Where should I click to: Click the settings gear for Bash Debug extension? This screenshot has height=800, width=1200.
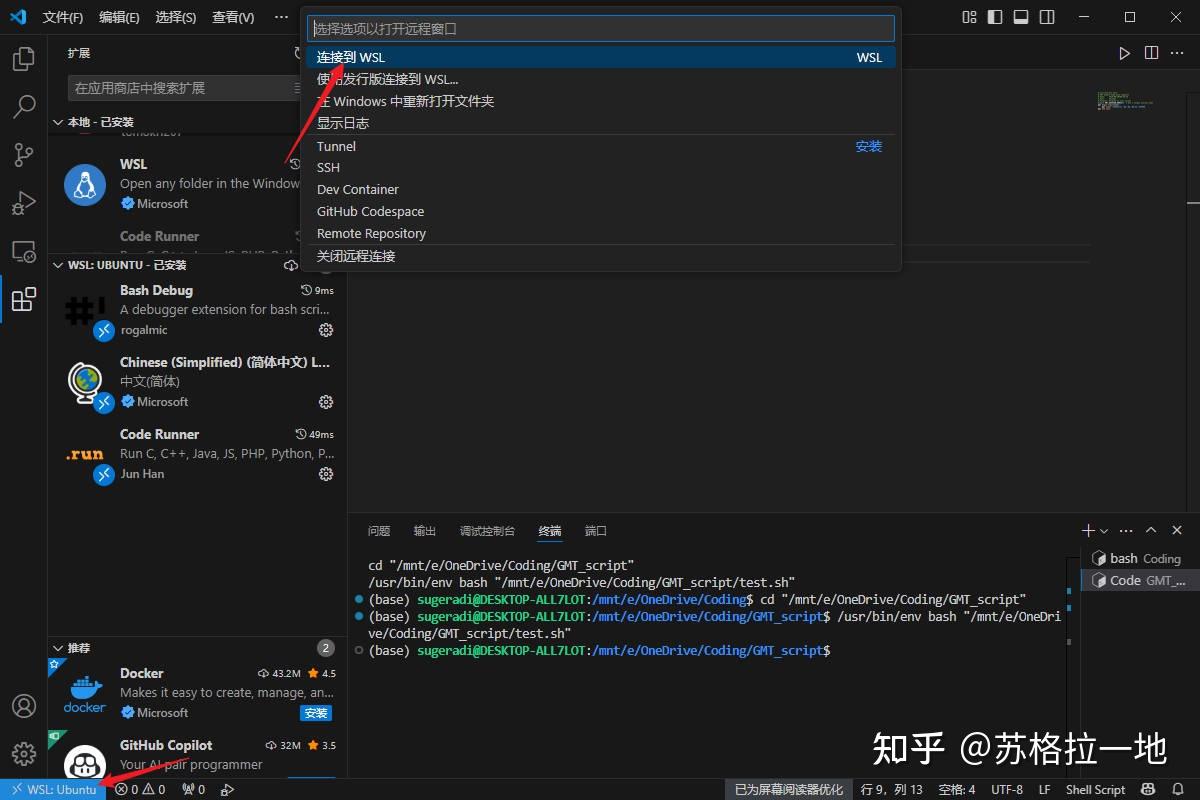coord(325,330)
